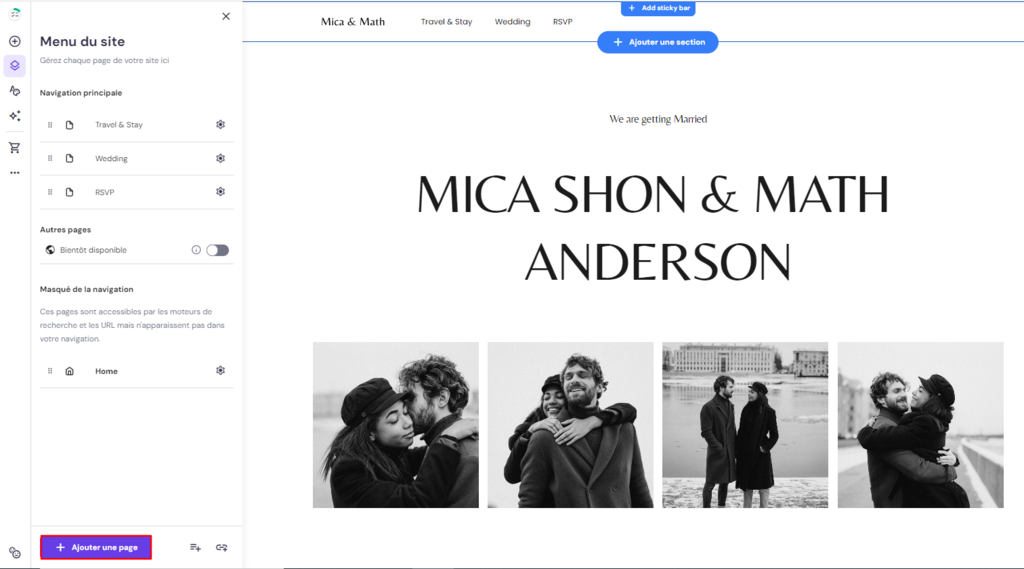The height and width of the screenshot is (569, 1024).
Task: Open the add elements plus icon in sidebar
Action: coord(14,41)
